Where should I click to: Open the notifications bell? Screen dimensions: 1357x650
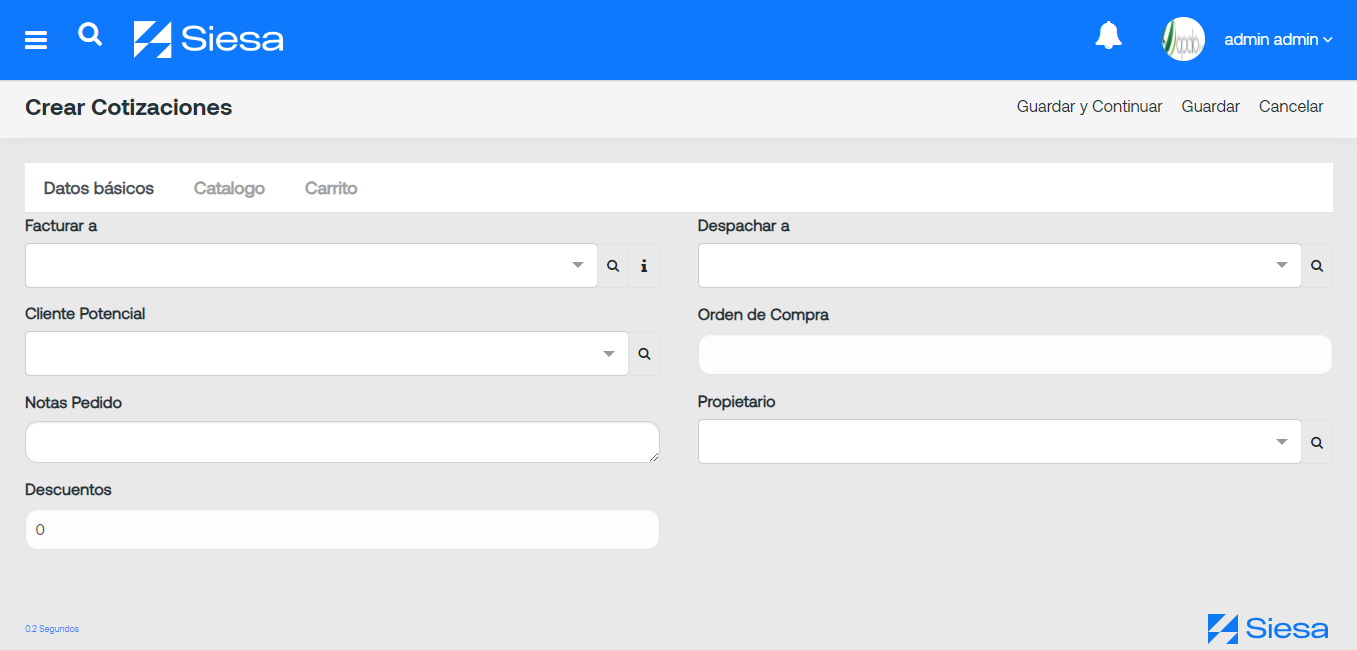[x=1108, y=36]
